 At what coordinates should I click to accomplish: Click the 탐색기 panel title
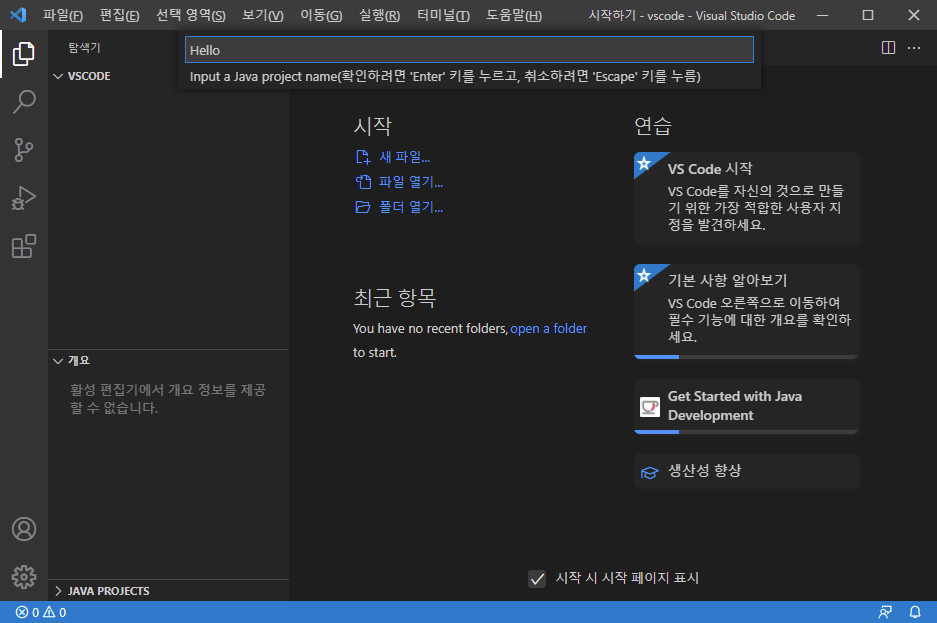pos(84,48)
